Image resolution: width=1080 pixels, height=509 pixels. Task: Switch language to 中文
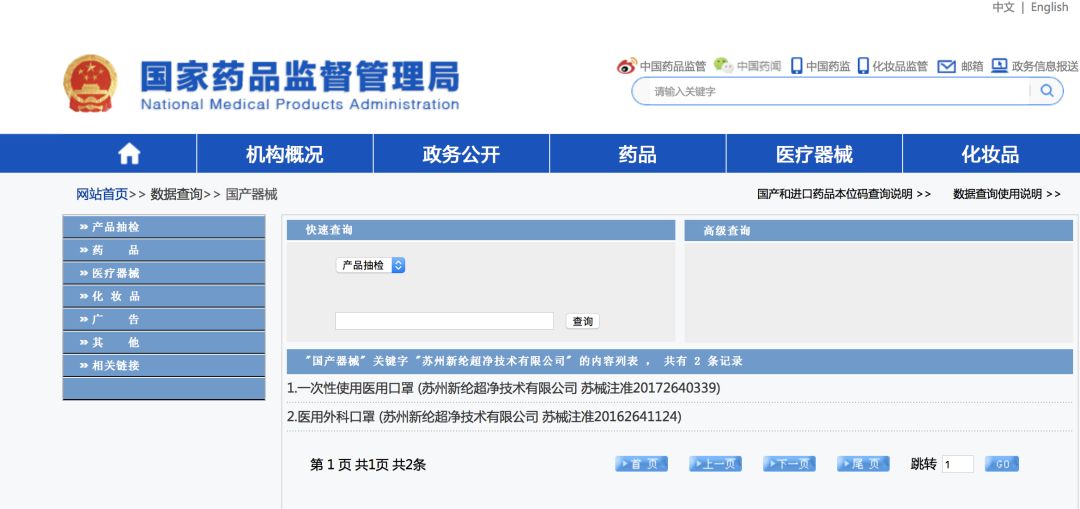pos(1003,7)
